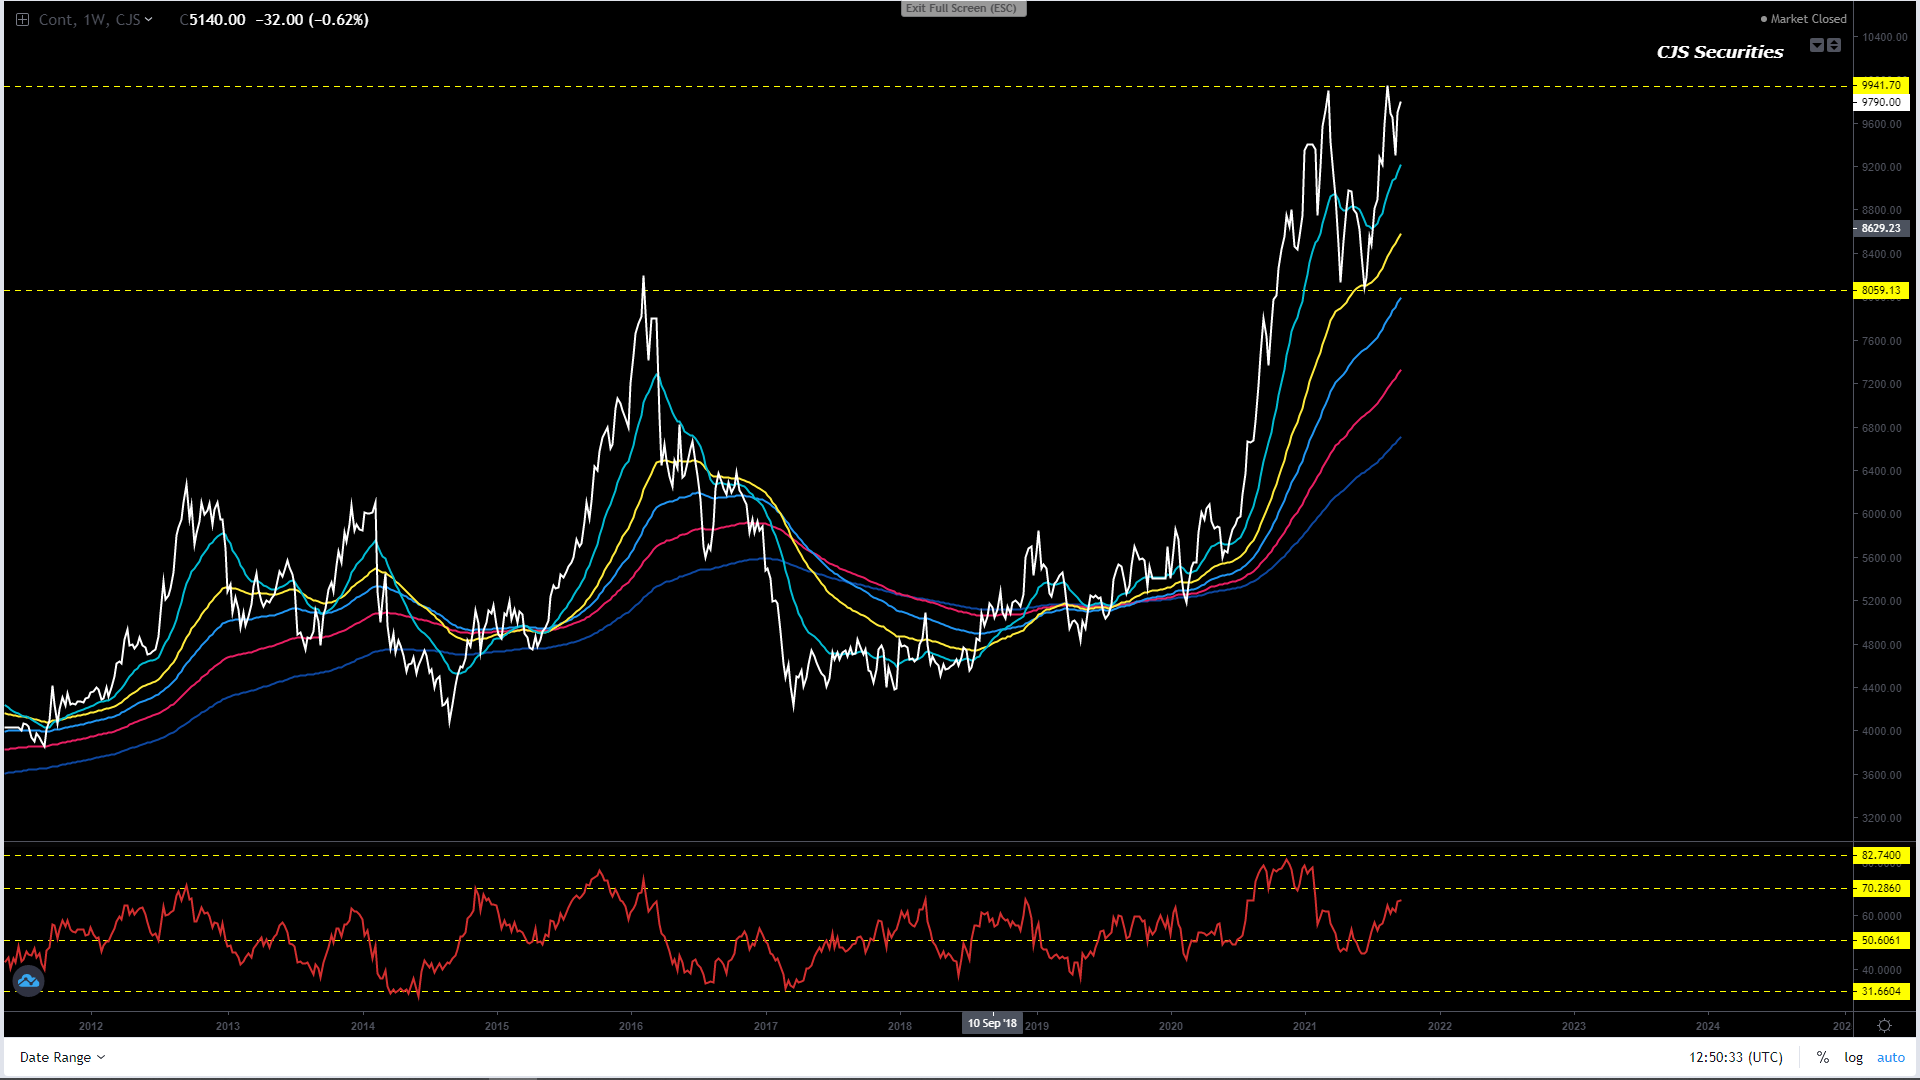This screenshot has width=1920, height=1080.
Task: Click the maximize-pane up-down arrows icon
Action: (1834, 45)
